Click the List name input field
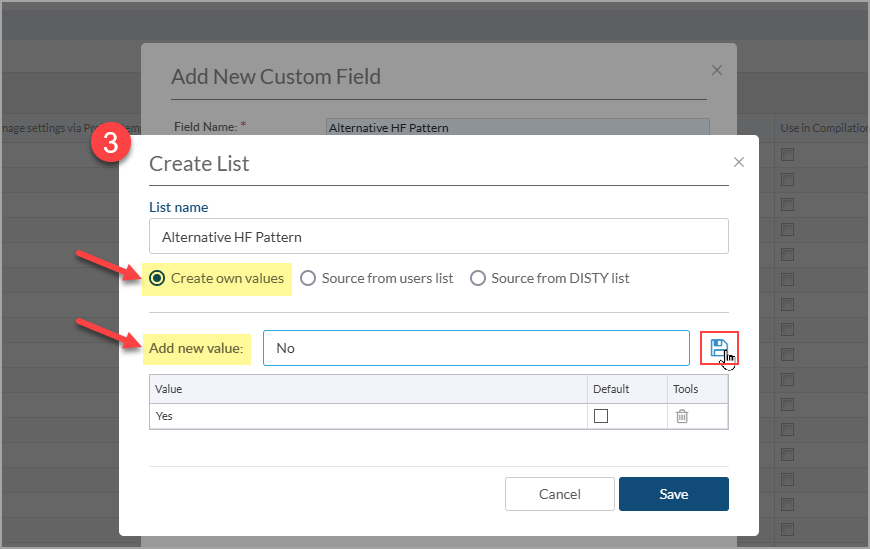This screenshot has height=549, width=870. pyautogui.click(x=439, y=237)
